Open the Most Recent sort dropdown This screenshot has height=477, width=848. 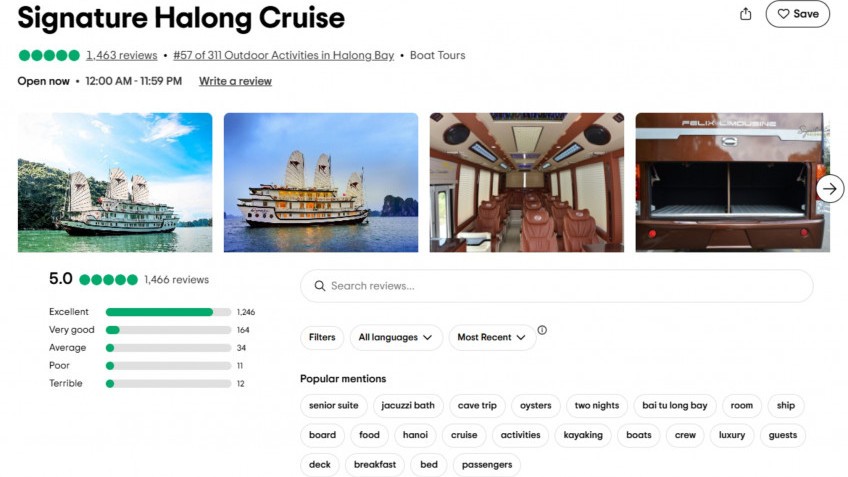pyautogui.click(x=491, y=337)
